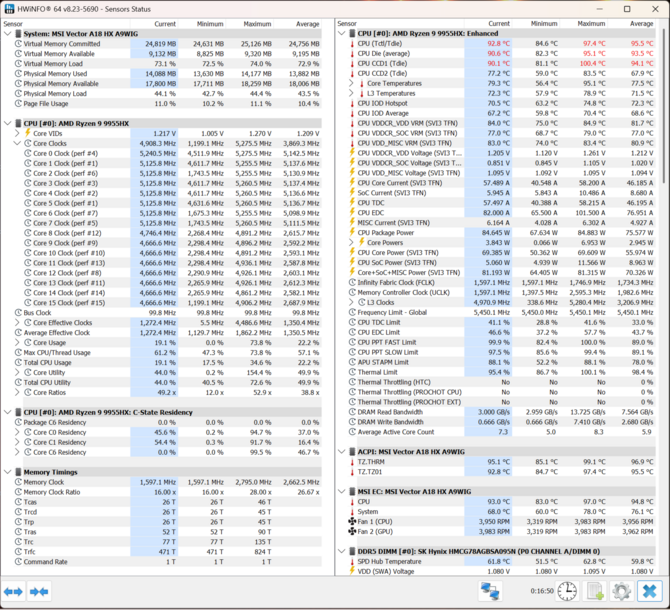Expand the Core Ratios row
The height and width of the screenshot is (610, 670).
[x=17, y=392]
